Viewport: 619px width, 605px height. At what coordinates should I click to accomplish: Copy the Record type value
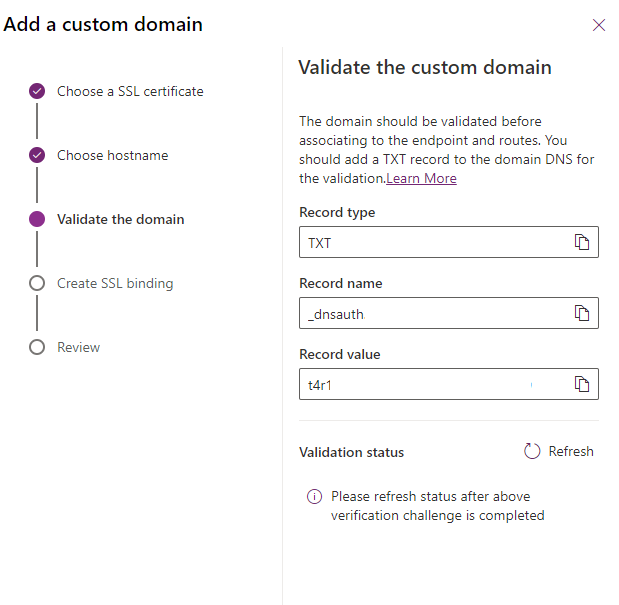(582, 242)
